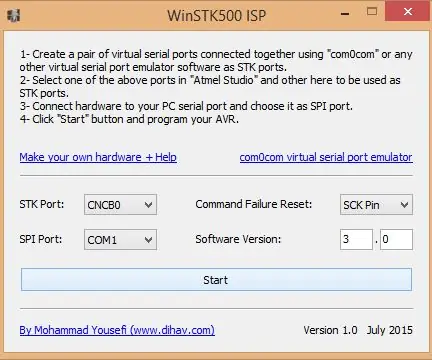Screen dimensions: 432x360
Task: Focus the software minor version field showing 0
Action: coord(396,239)
